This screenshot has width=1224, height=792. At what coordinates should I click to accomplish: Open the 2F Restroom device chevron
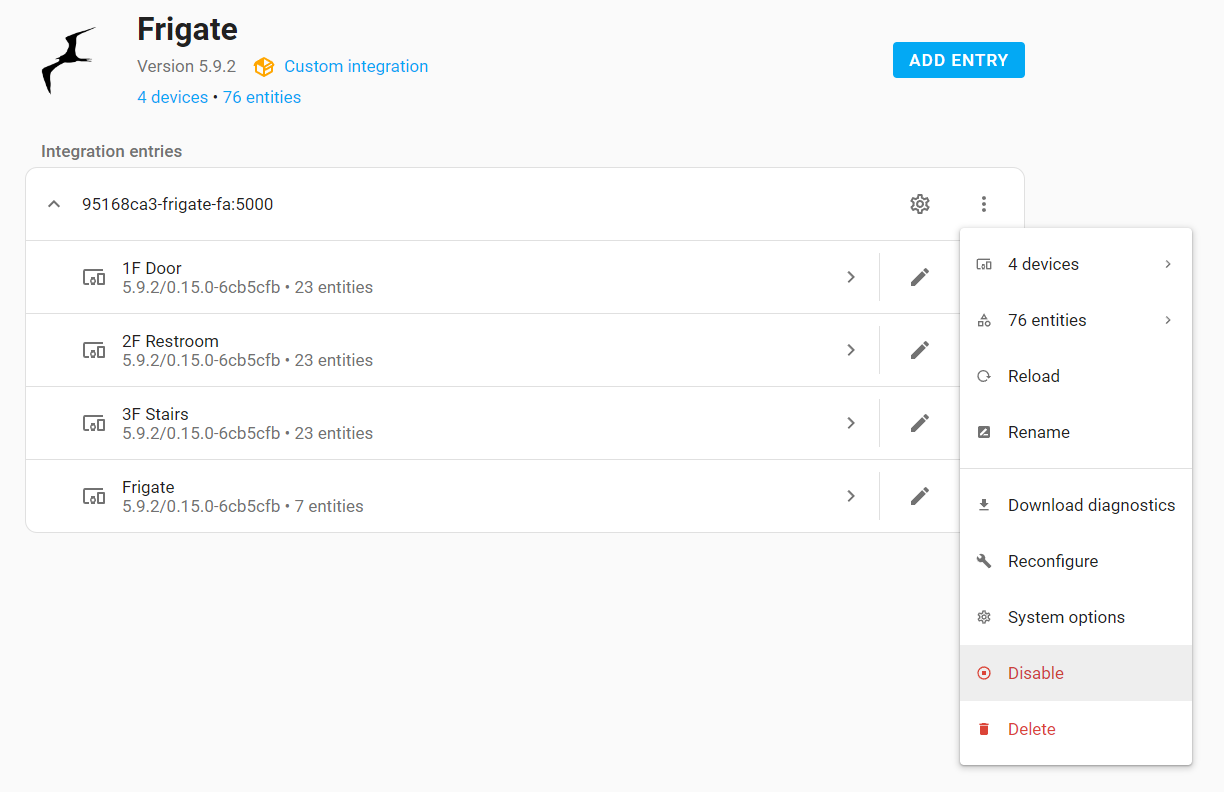851,350
